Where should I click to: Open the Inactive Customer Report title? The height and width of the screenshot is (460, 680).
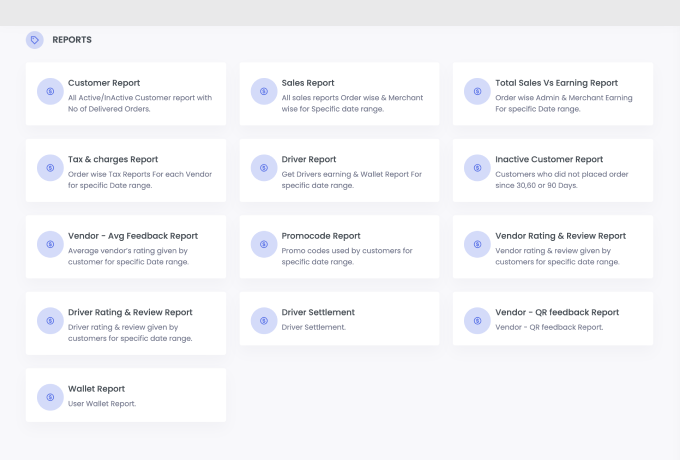549,160
